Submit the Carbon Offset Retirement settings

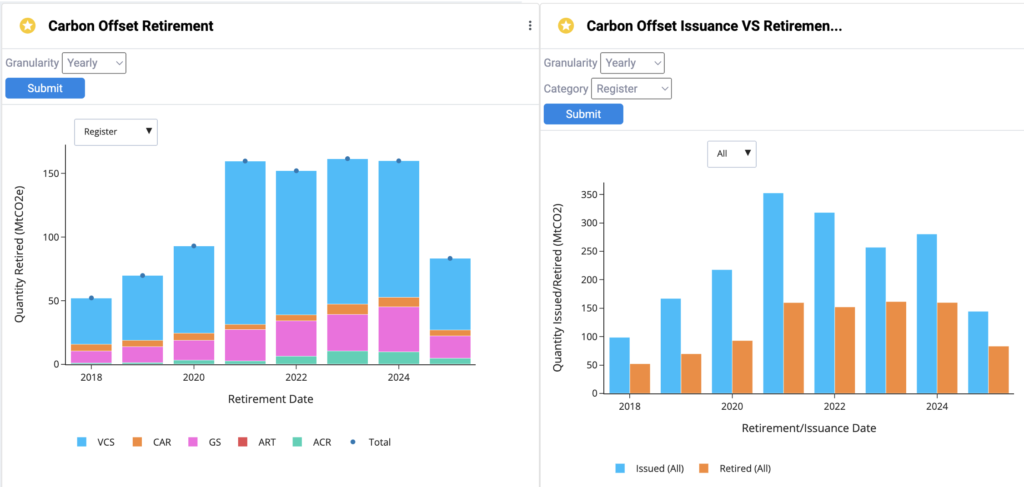click(x=45, y=88)
